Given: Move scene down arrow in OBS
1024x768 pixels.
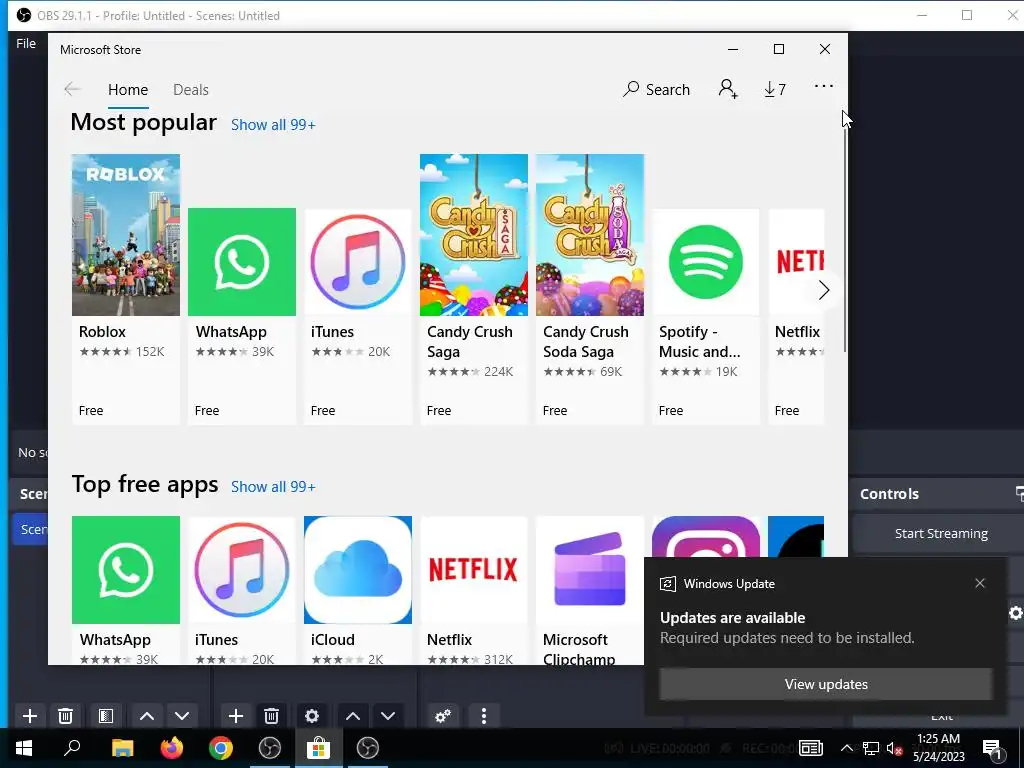Looking at the screenshot, I should 182,716.
